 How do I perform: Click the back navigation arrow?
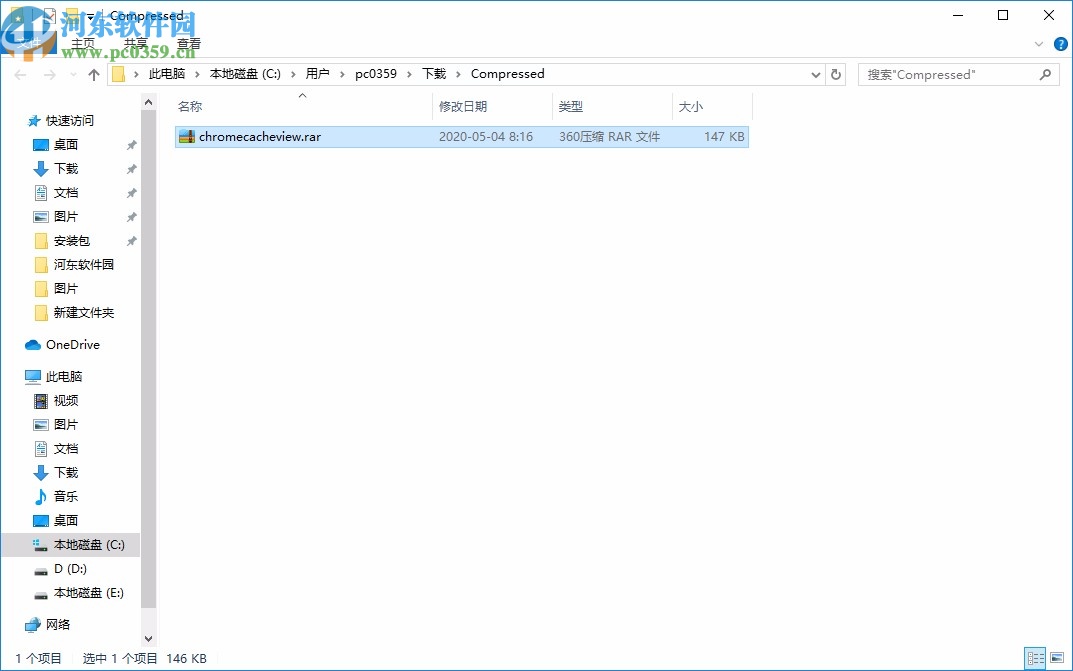point(20,74)
